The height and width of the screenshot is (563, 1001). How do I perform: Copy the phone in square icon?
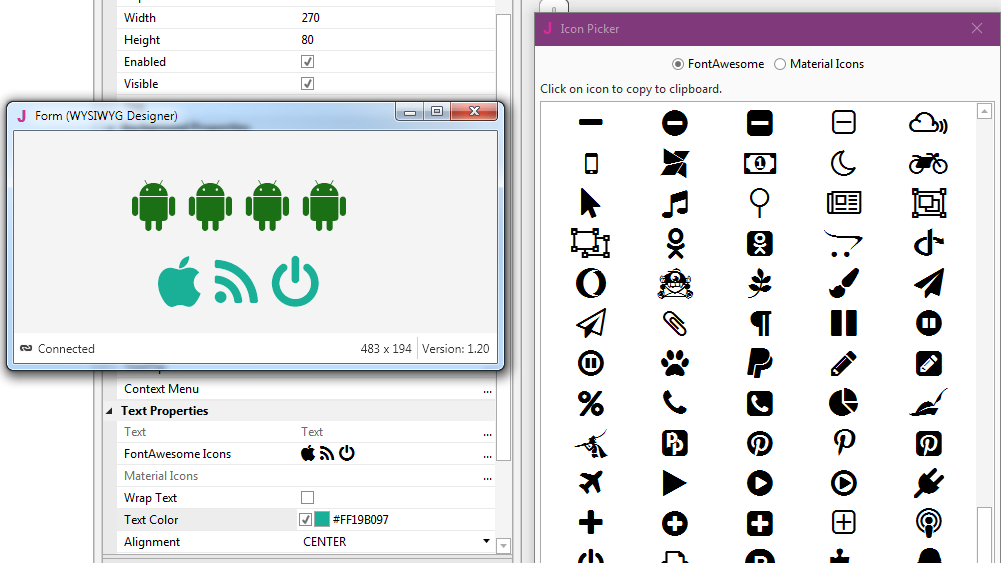point(760,403)
